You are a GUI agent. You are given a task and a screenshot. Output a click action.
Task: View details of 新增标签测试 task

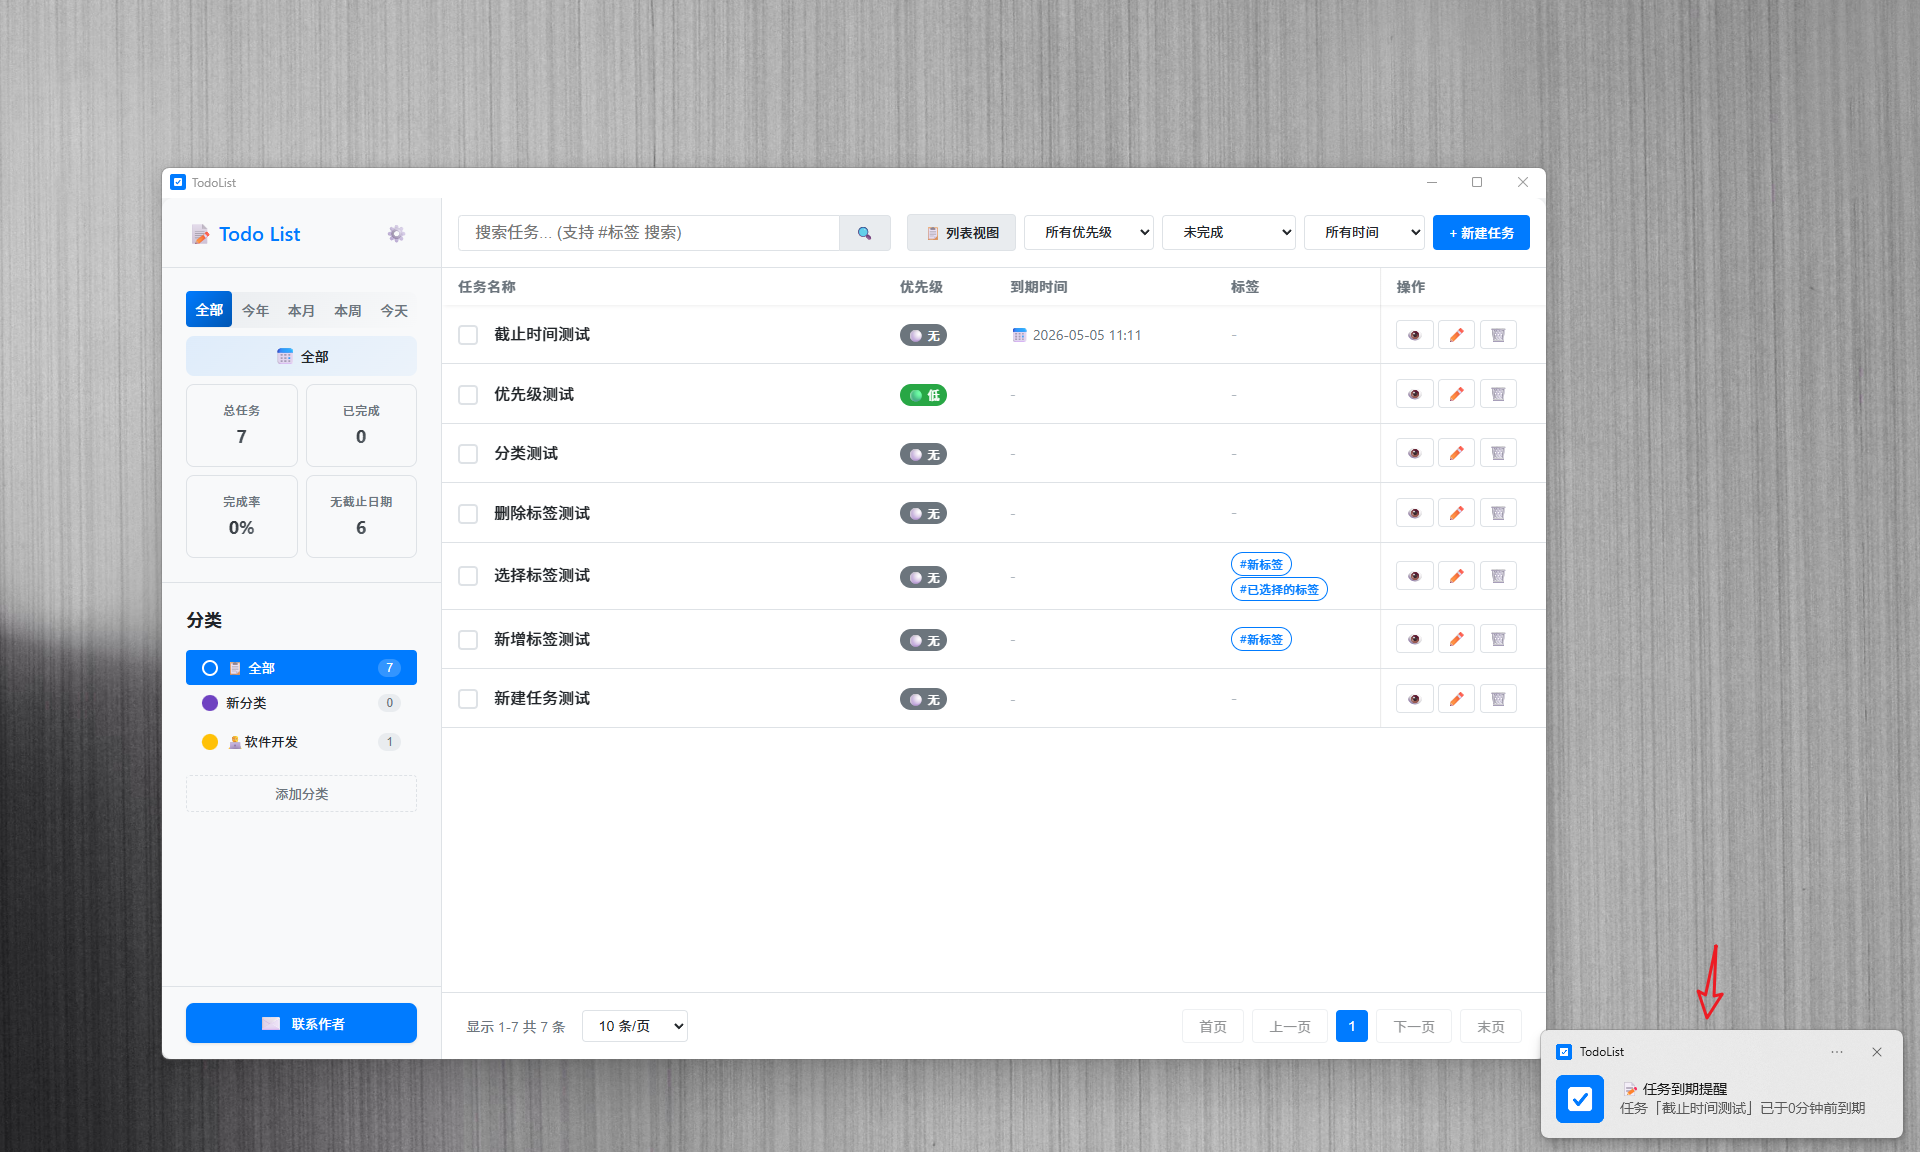click(1414, 639)
